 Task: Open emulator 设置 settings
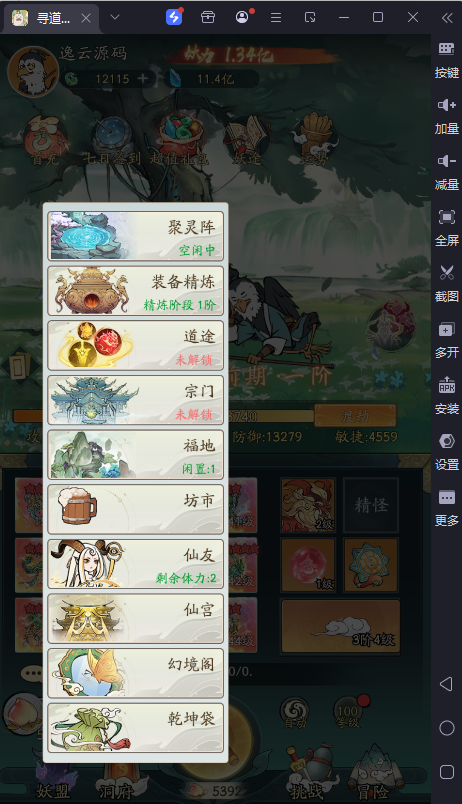[x=447, y=452]
